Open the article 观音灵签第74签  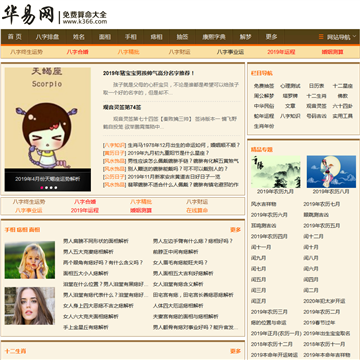coord(122,107)
